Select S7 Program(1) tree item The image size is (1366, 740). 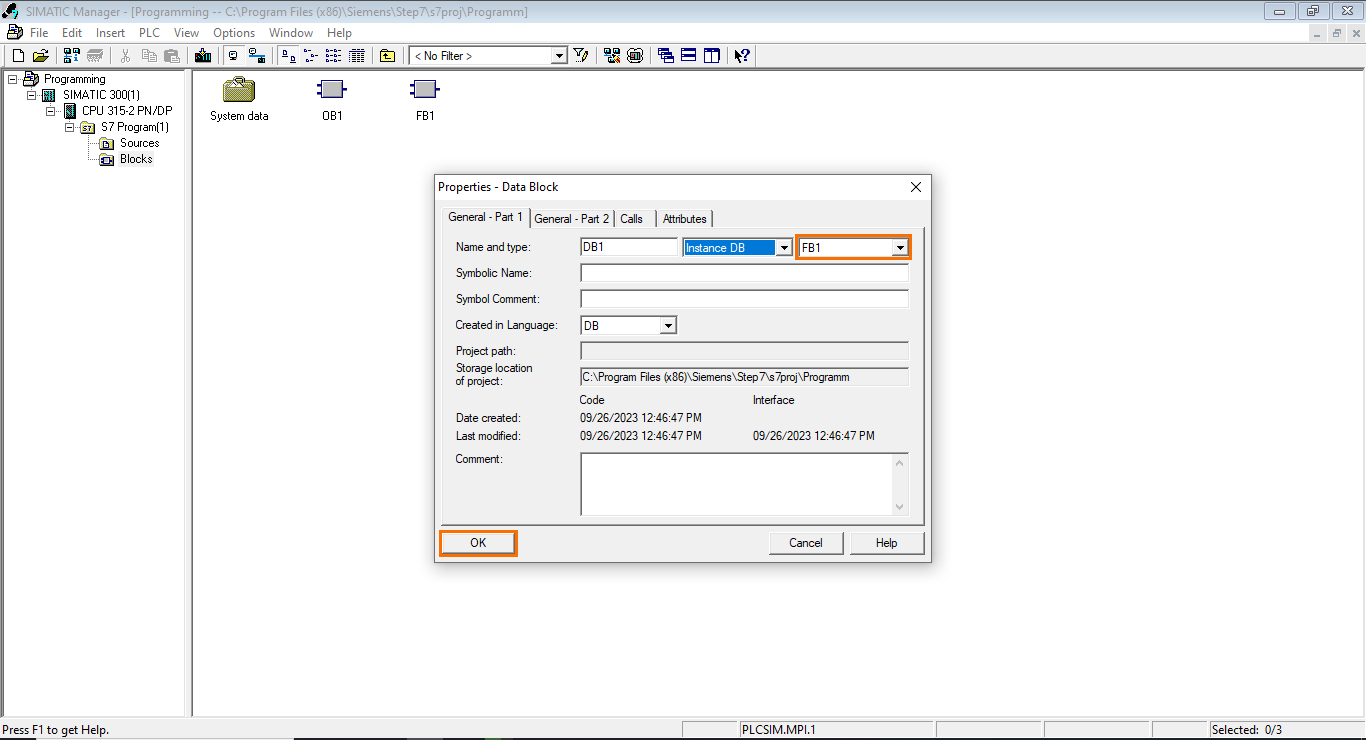coord(135,127)
